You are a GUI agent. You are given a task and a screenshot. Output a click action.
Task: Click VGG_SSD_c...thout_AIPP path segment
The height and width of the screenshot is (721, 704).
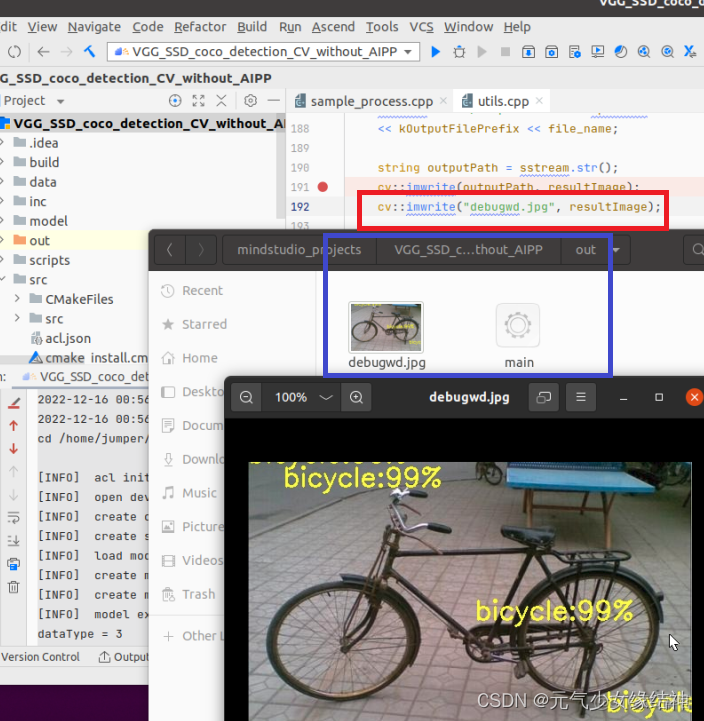(468, 250)
